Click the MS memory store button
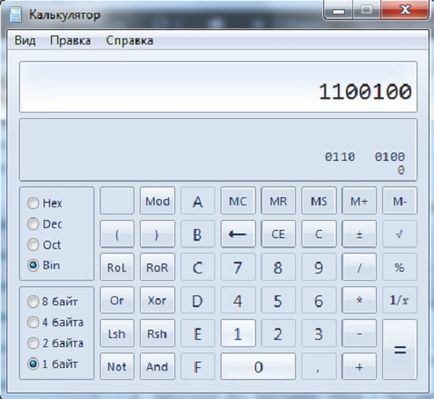This screenshot has width=434, height=399. 319,201
